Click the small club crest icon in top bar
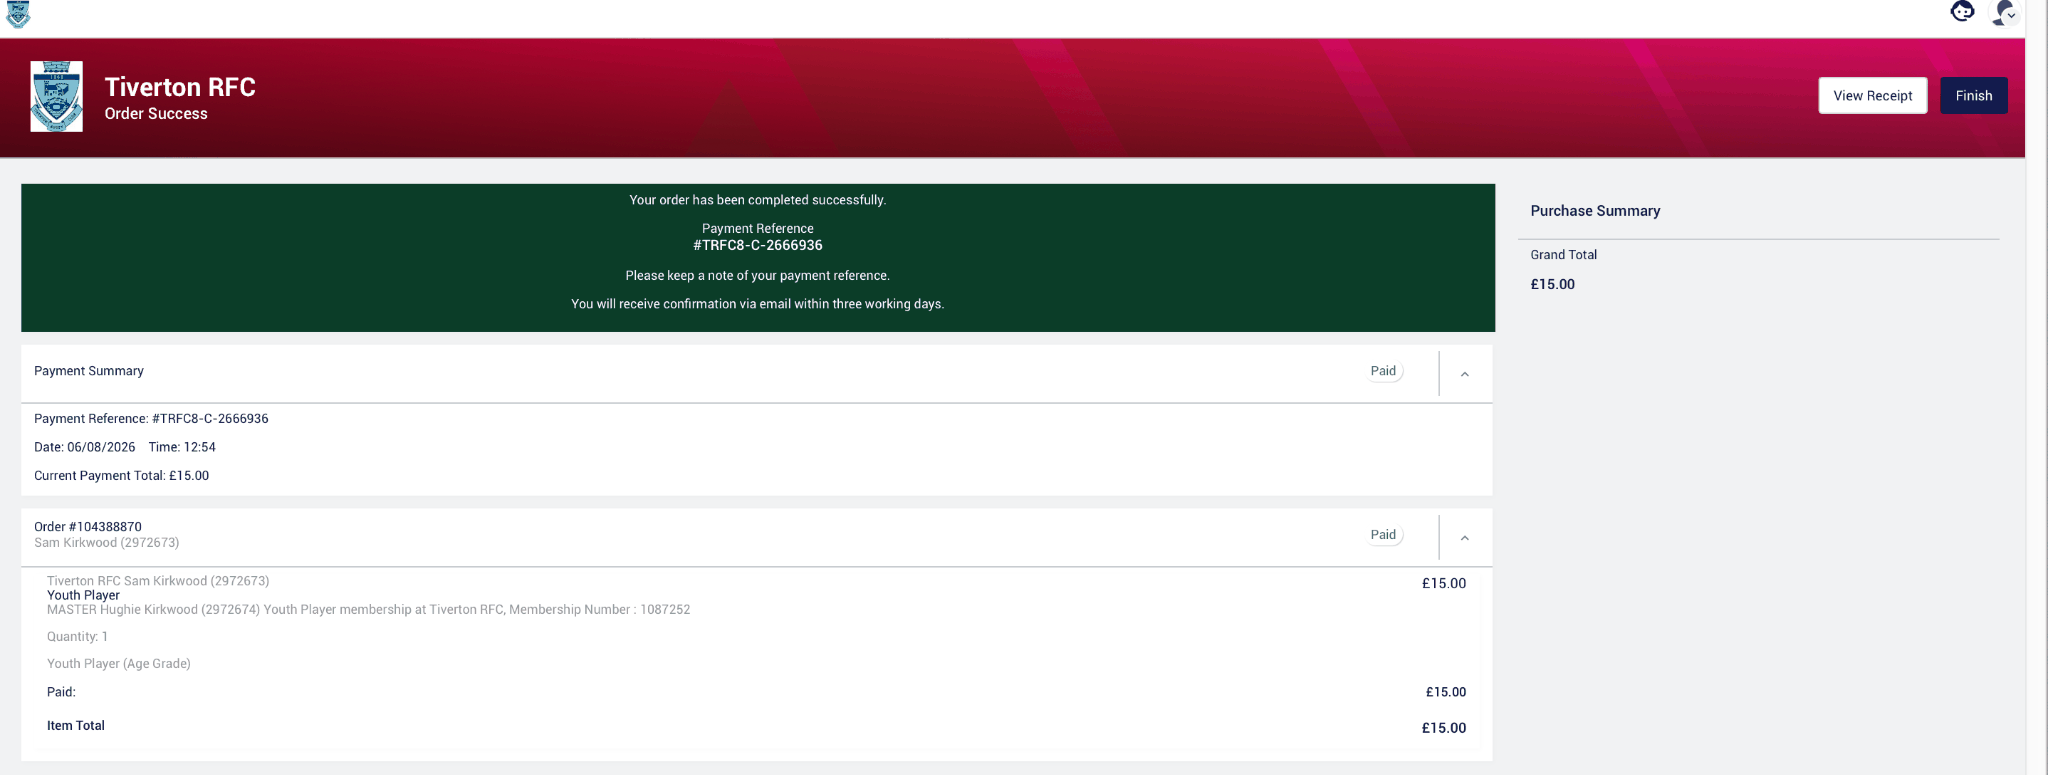 tap(18, 14)
